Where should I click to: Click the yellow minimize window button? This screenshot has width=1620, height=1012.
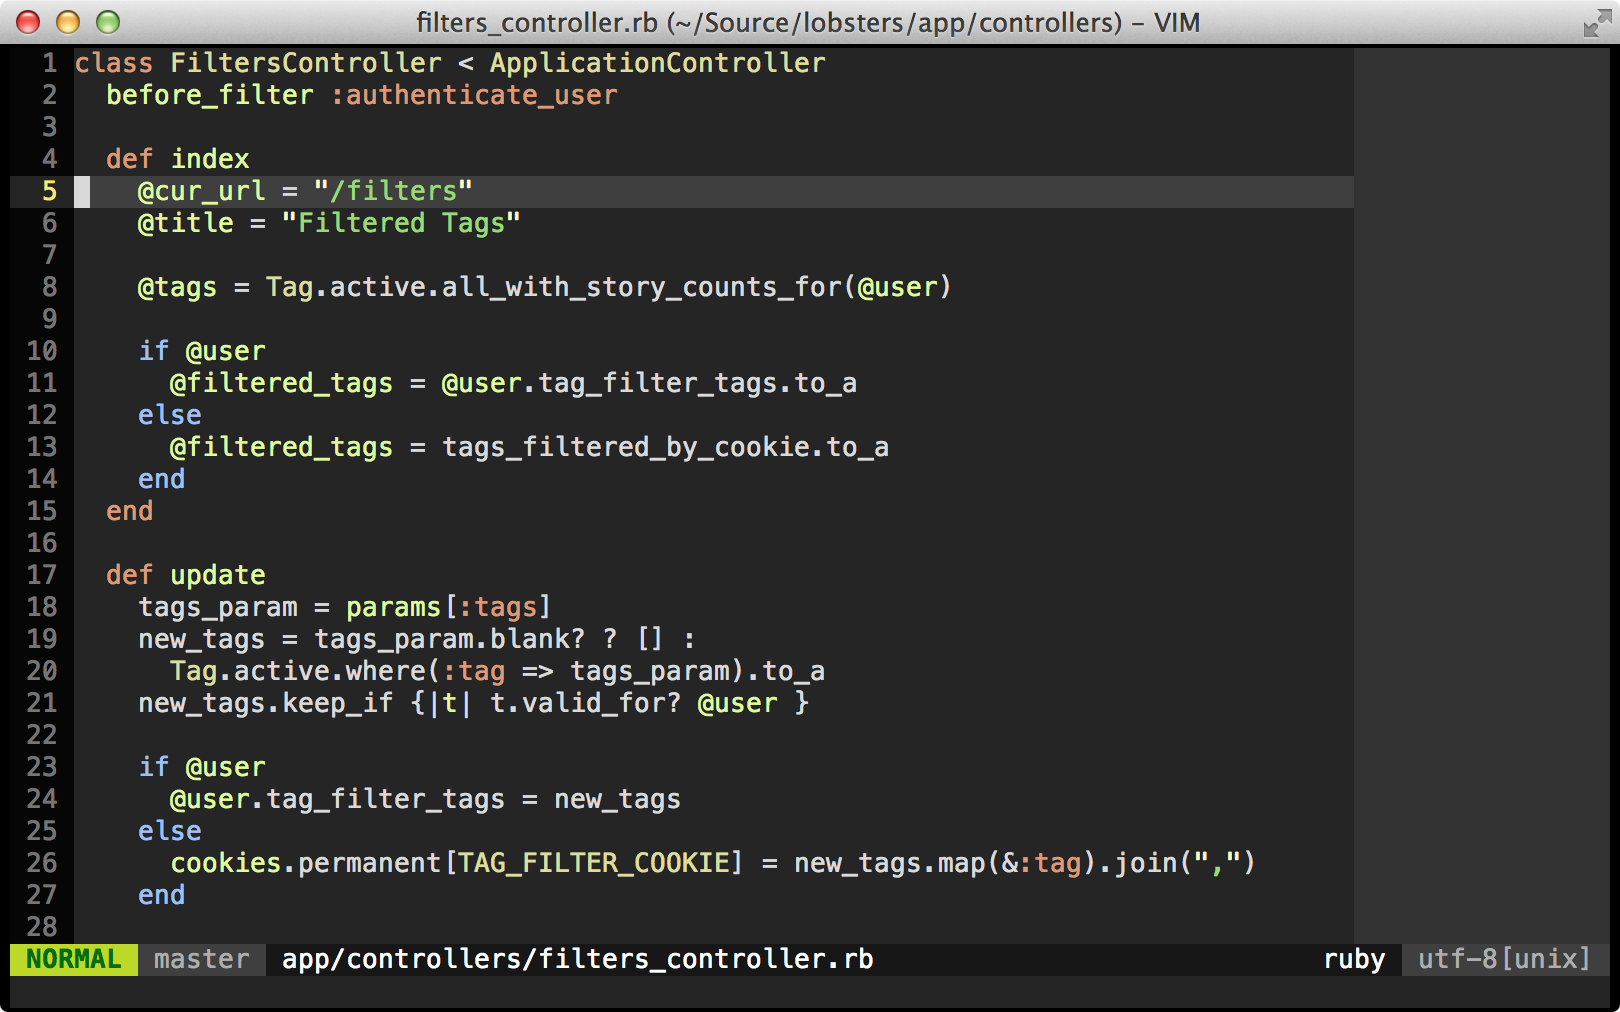click(x=68, y=22)
